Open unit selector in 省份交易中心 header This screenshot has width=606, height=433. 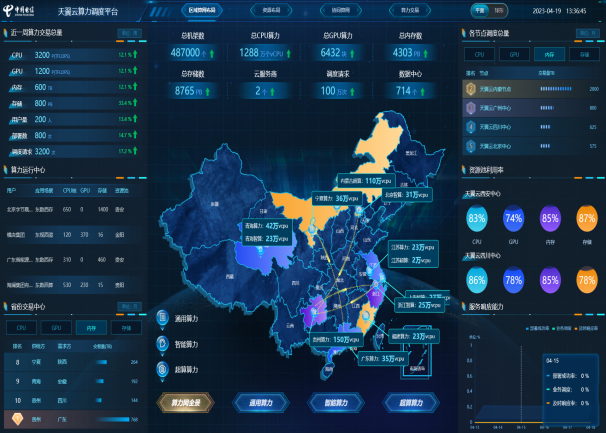pos(129,307)
